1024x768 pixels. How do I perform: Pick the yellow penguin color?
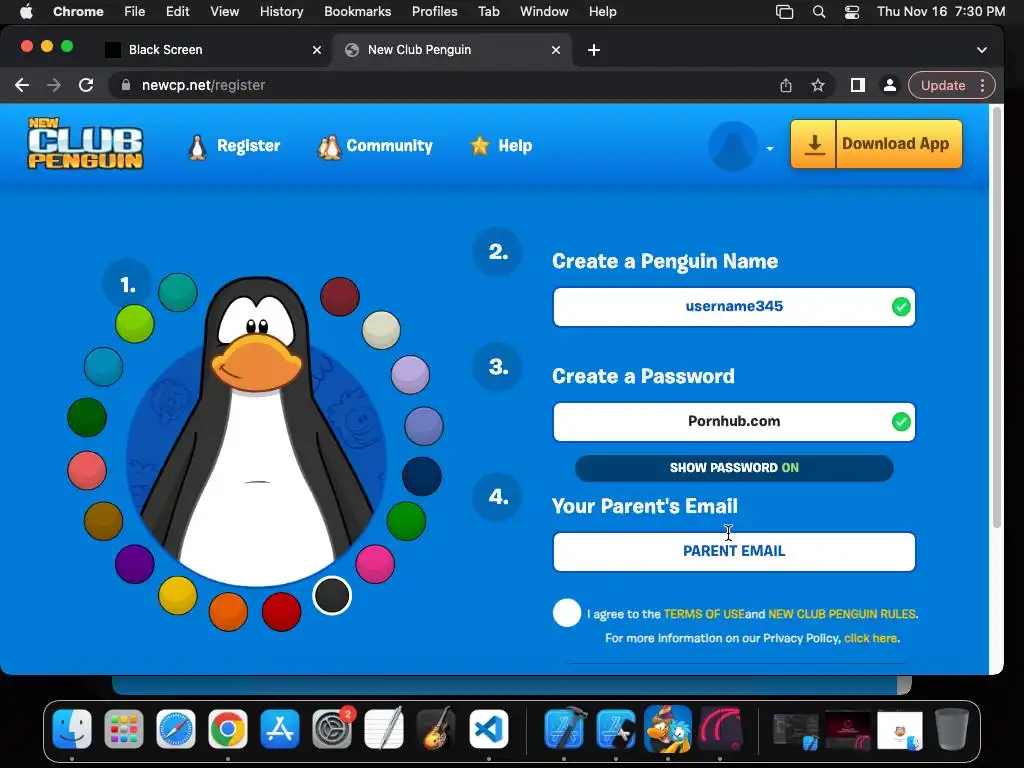coord(178,596)
